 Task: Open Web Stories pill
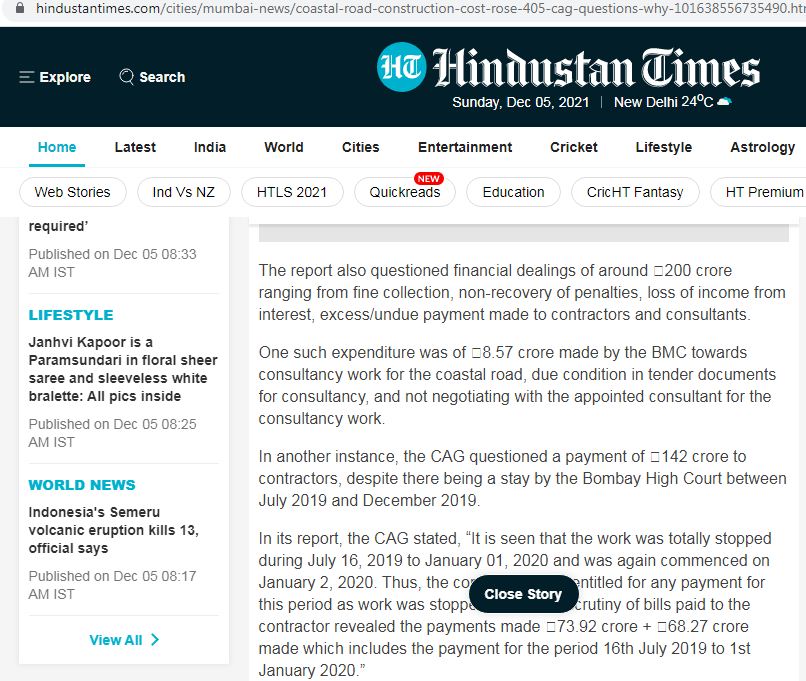pos(72,192)
